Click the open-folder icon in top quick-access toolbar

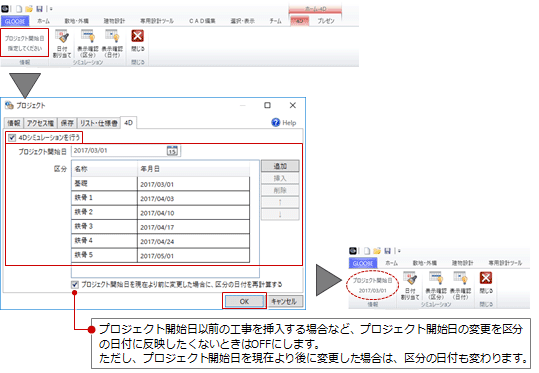pyautogui.click(x=29, y=9)
